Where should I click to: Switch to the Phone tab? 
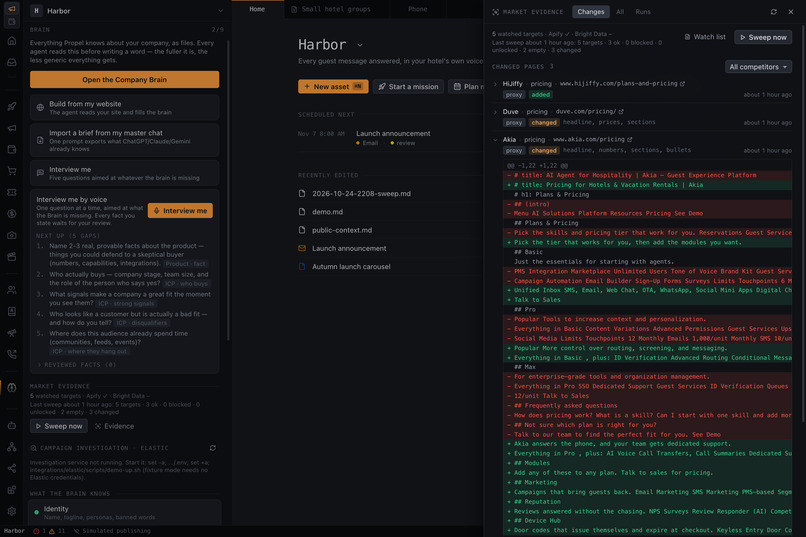click(x=417, y=9)
